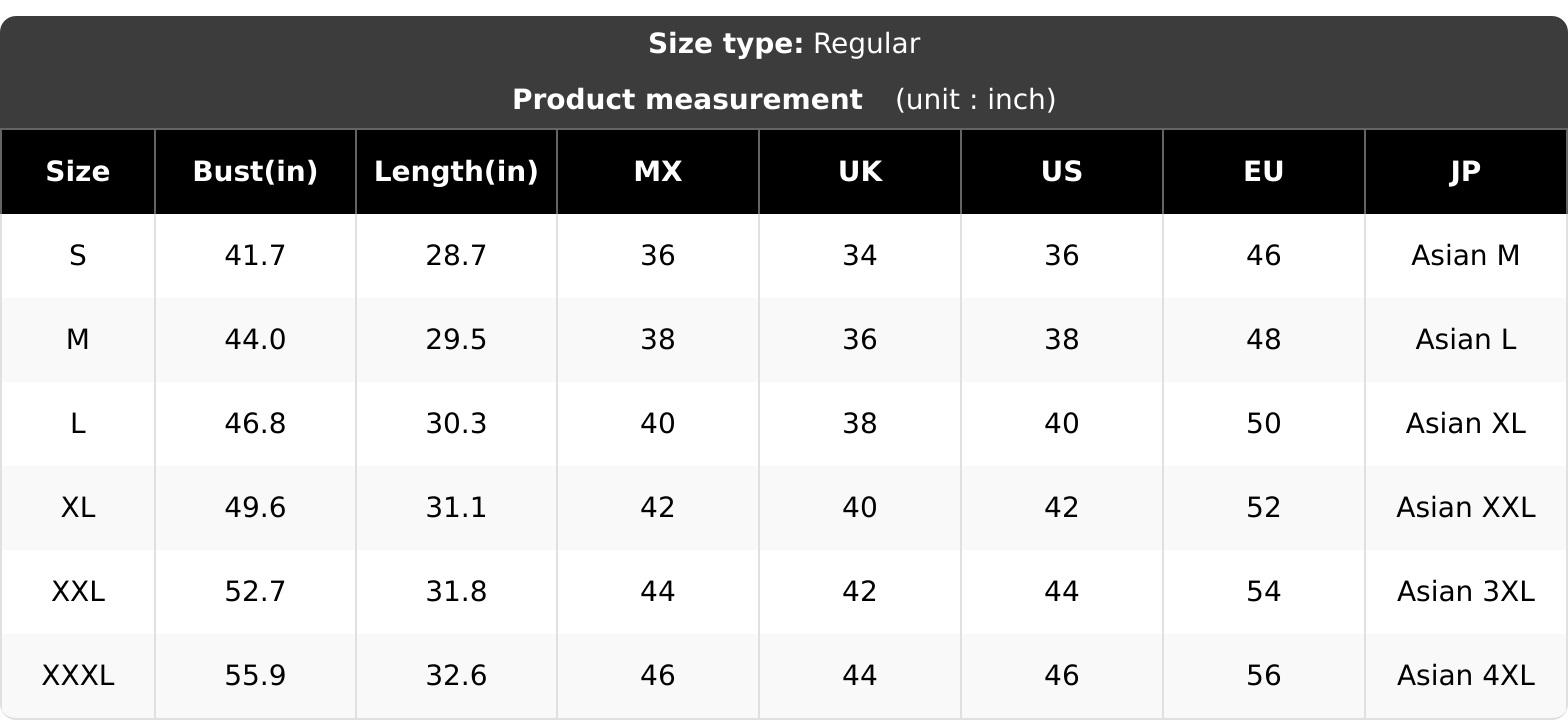Select the JP column header

[1466, 172]
